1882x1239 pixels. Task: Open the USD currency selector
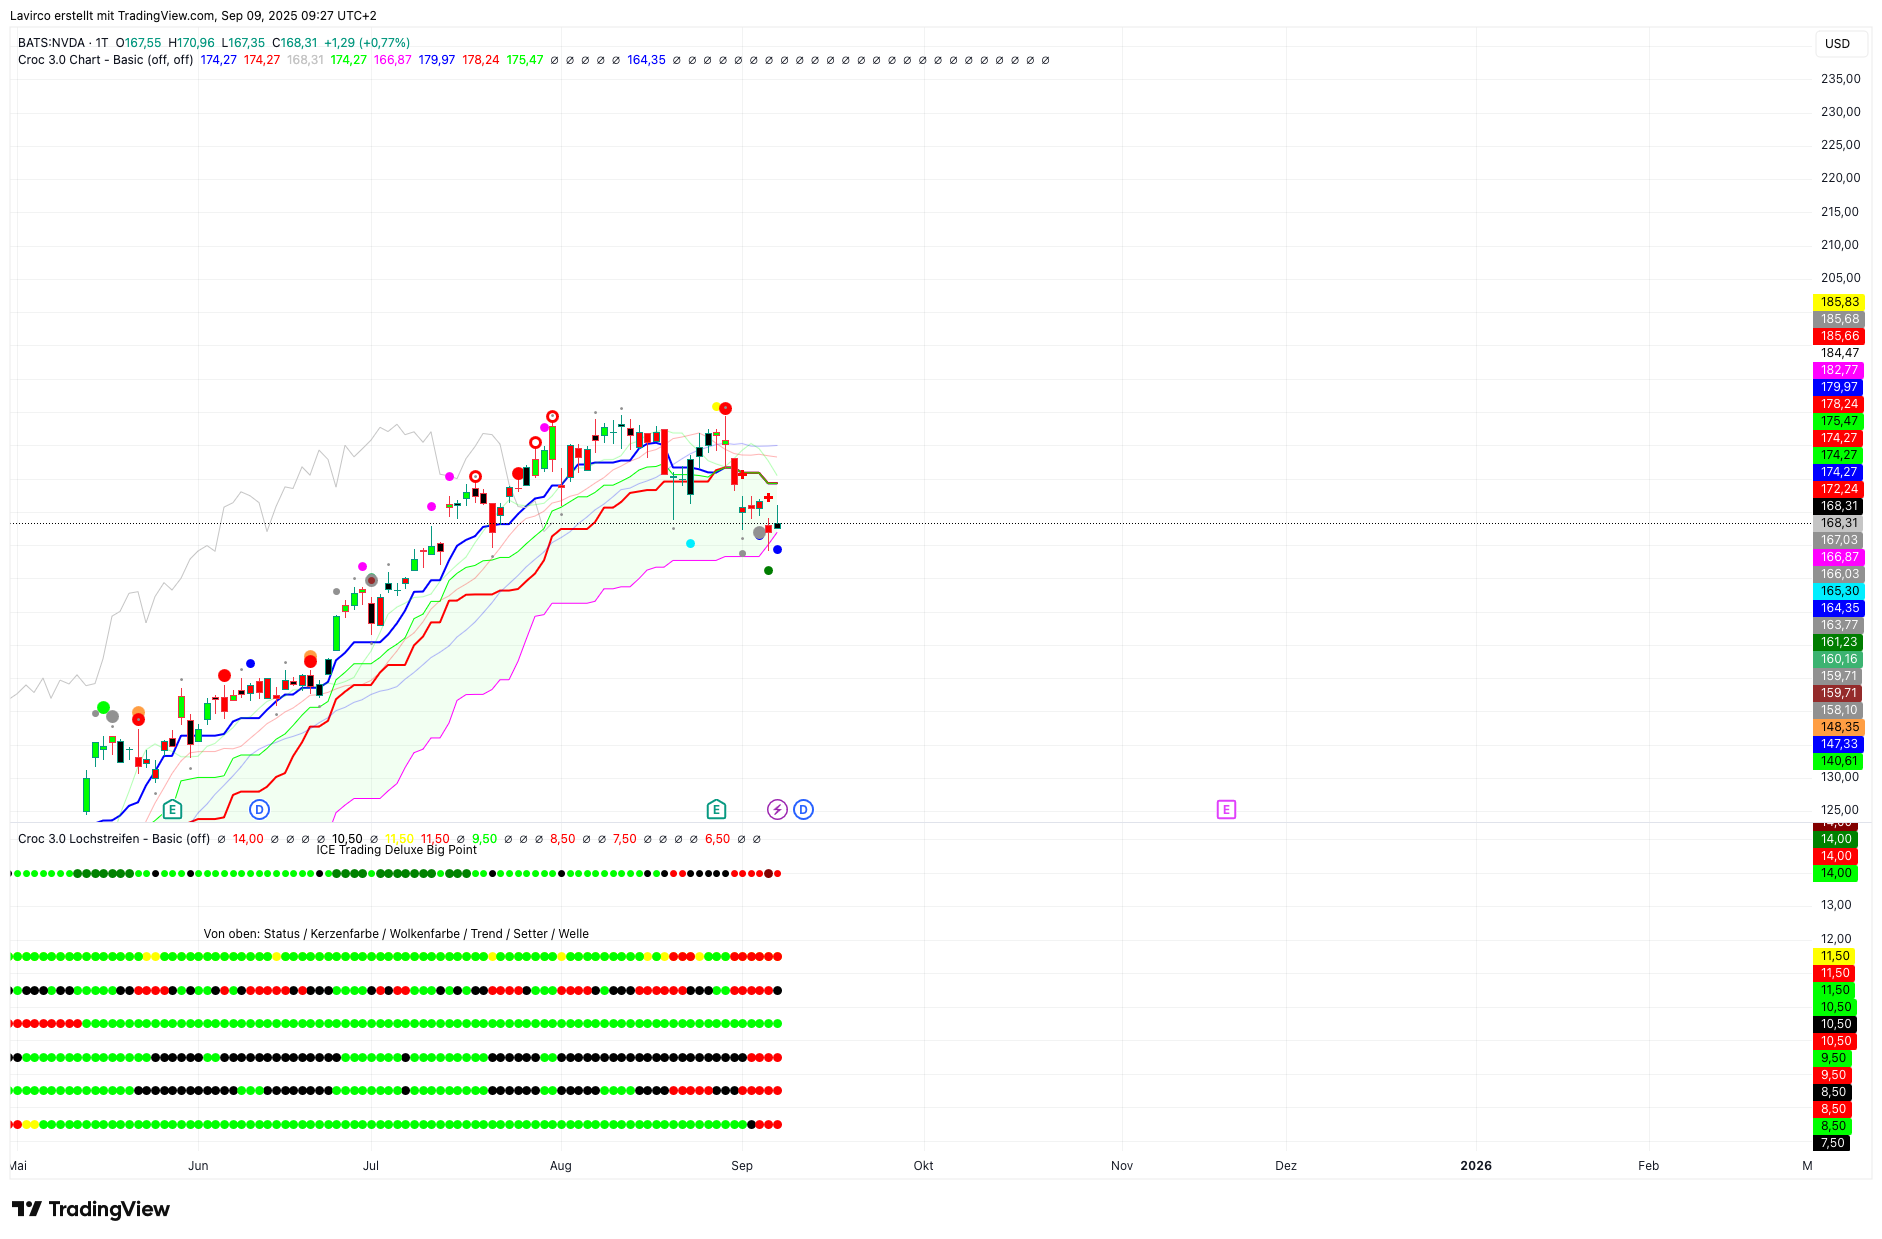(1837, 44)
